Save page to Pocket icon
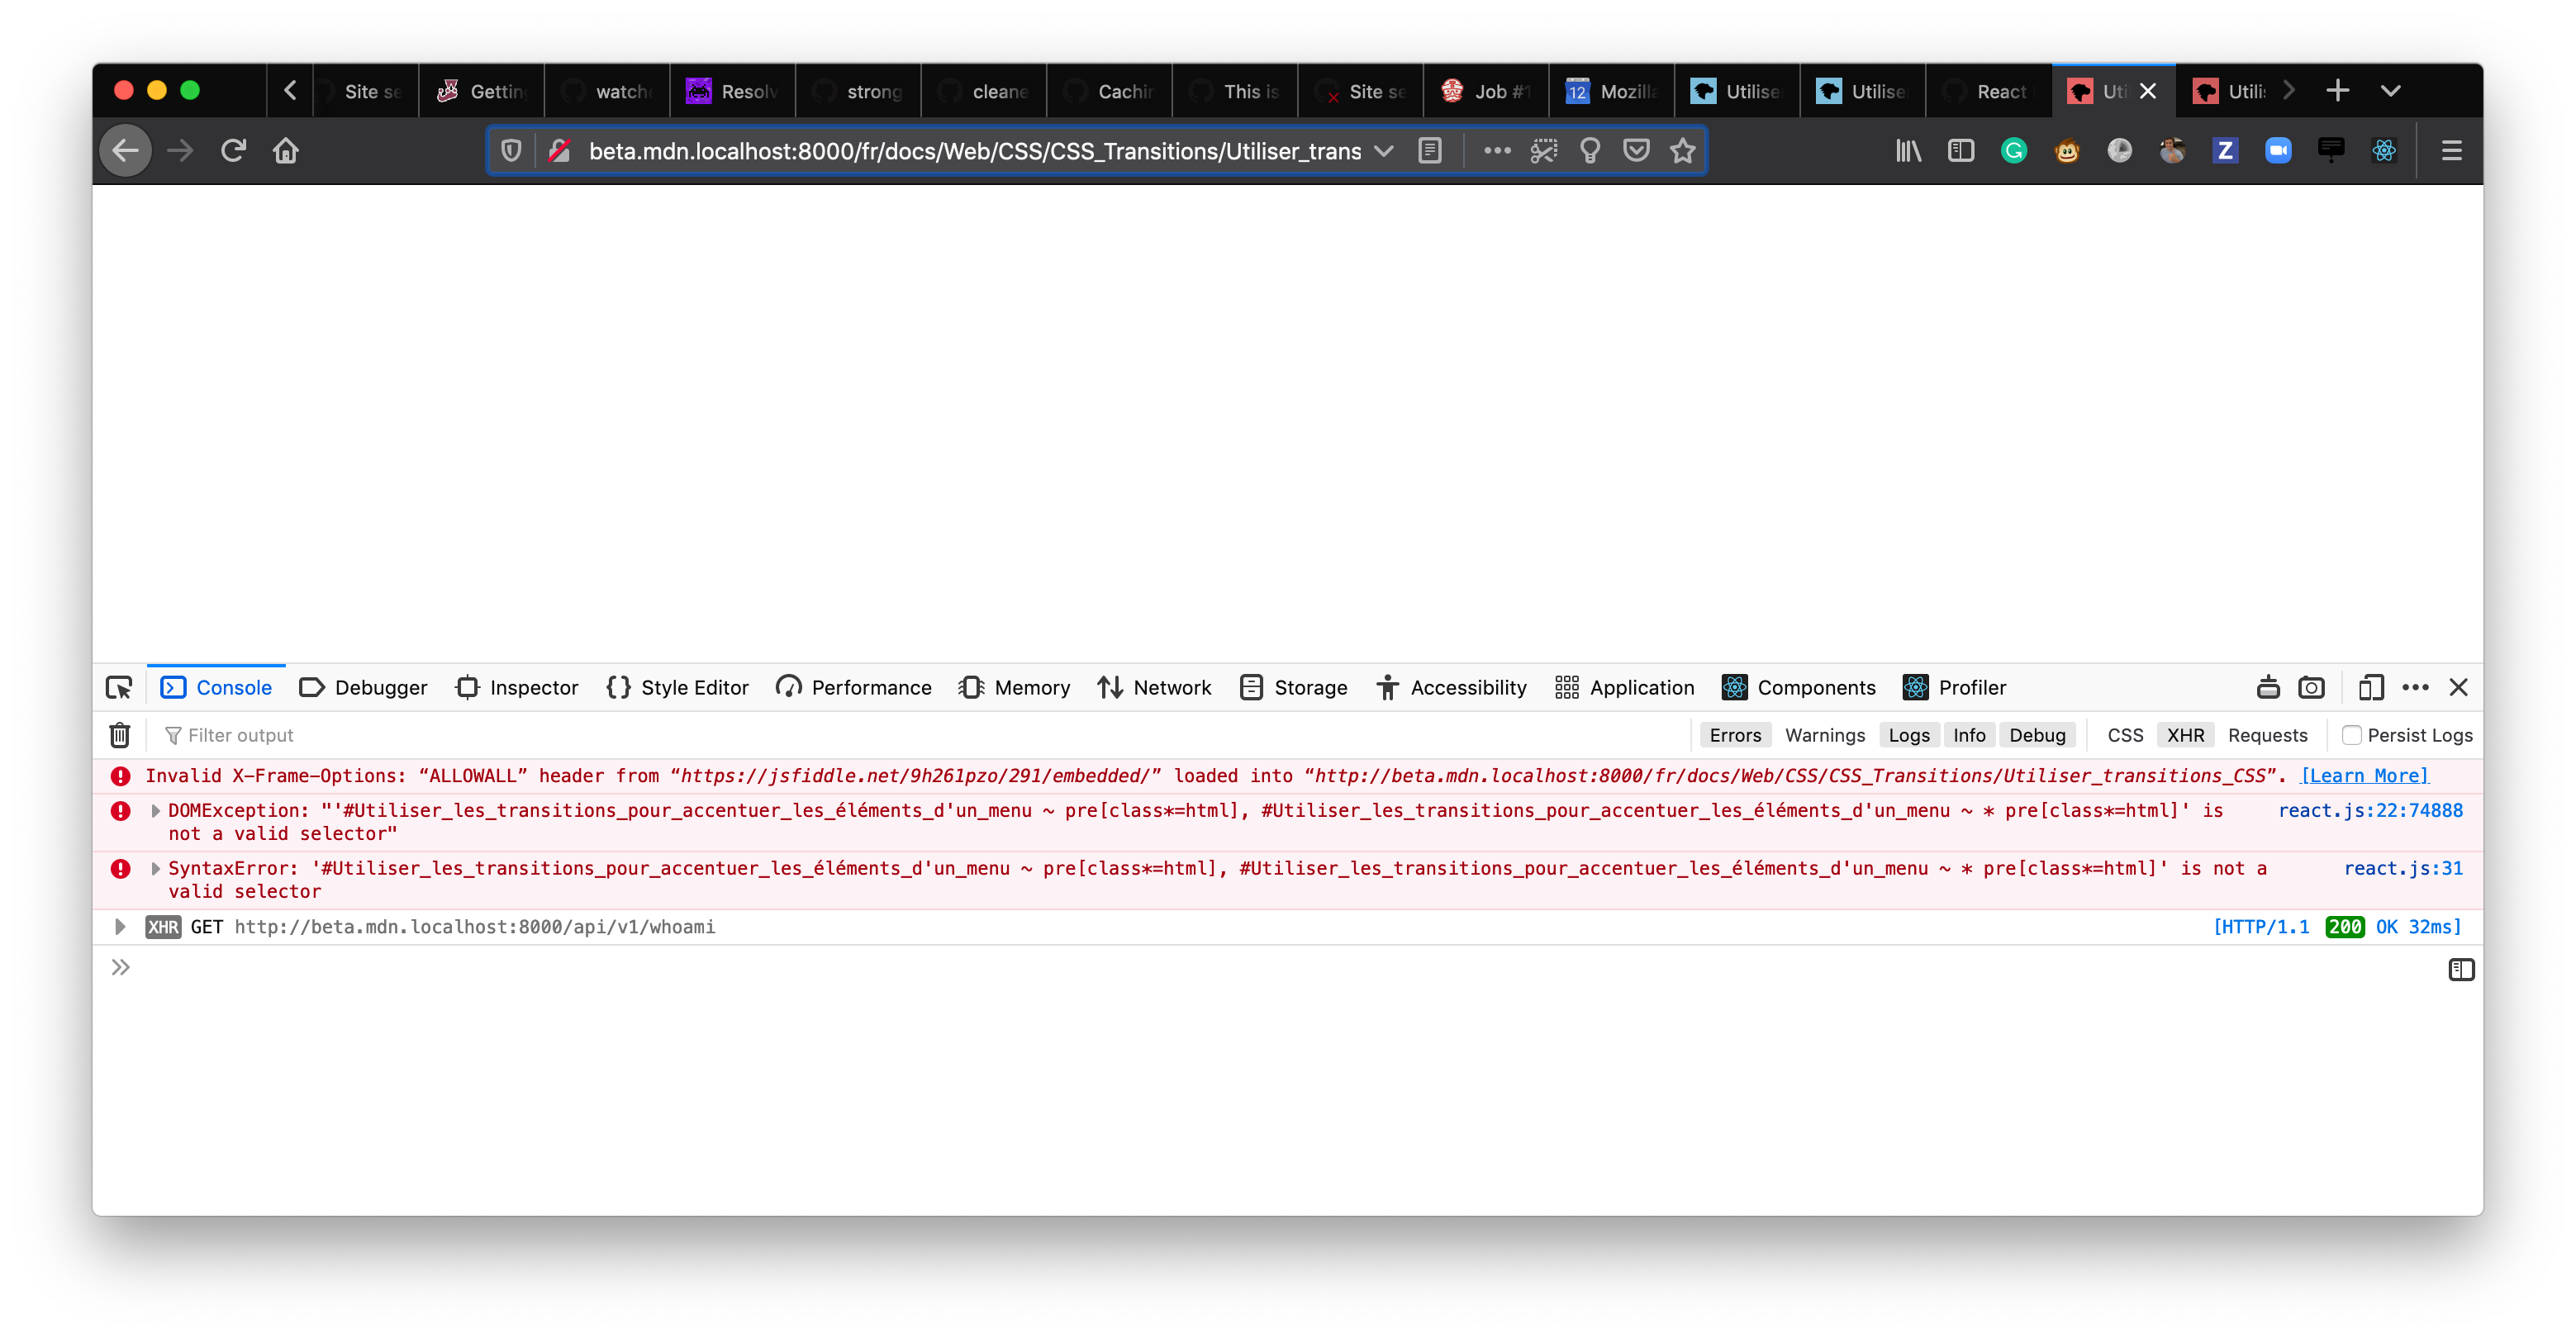This screenshot has width=2576, height=1338. coord(1636,151)
